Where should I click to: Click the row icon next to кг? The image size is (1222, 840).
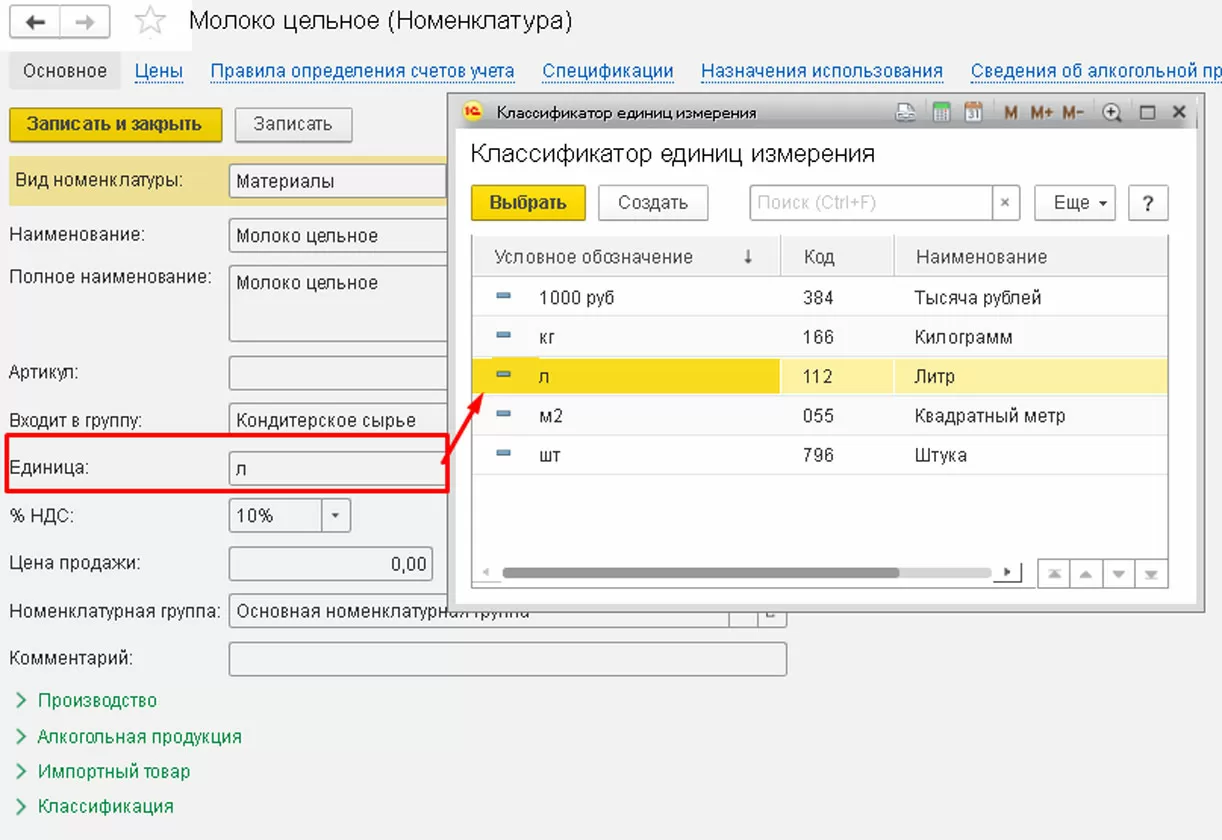504,336
